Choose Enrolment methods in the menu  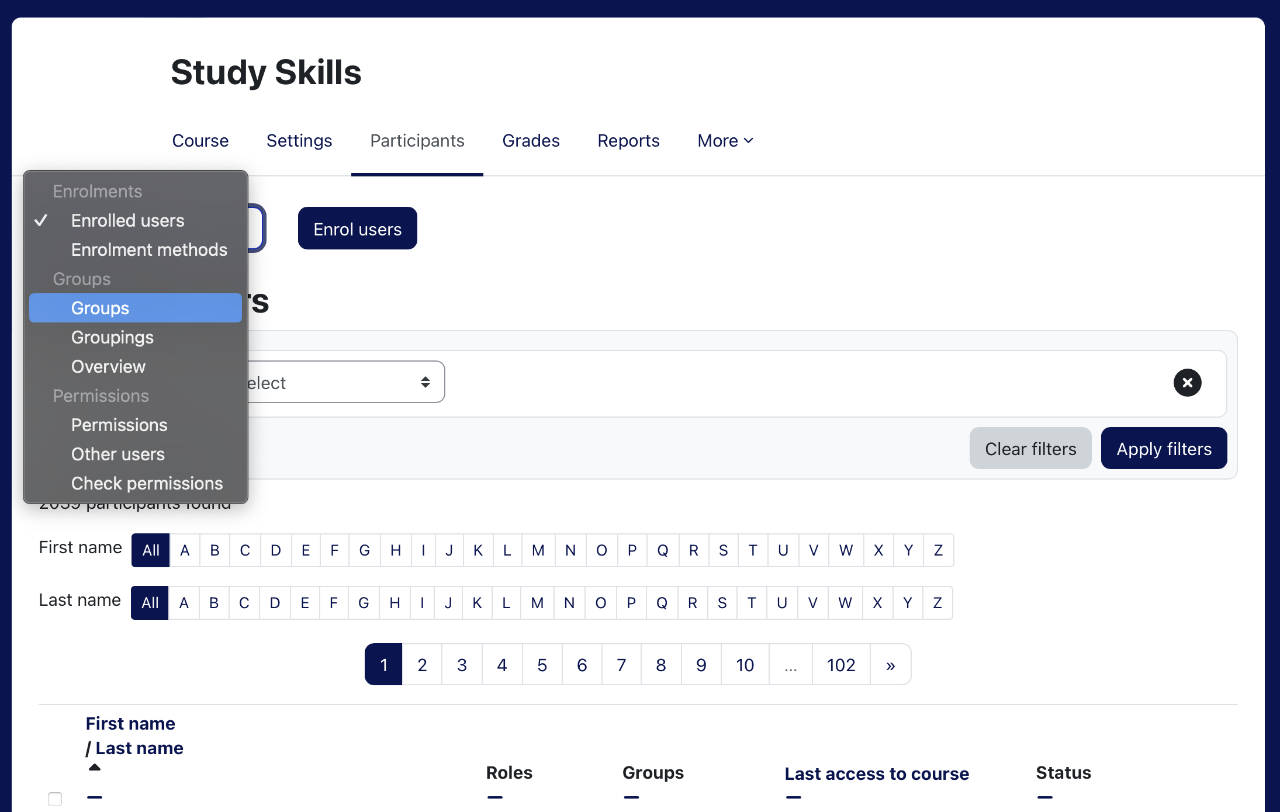[x=136, y=250]
